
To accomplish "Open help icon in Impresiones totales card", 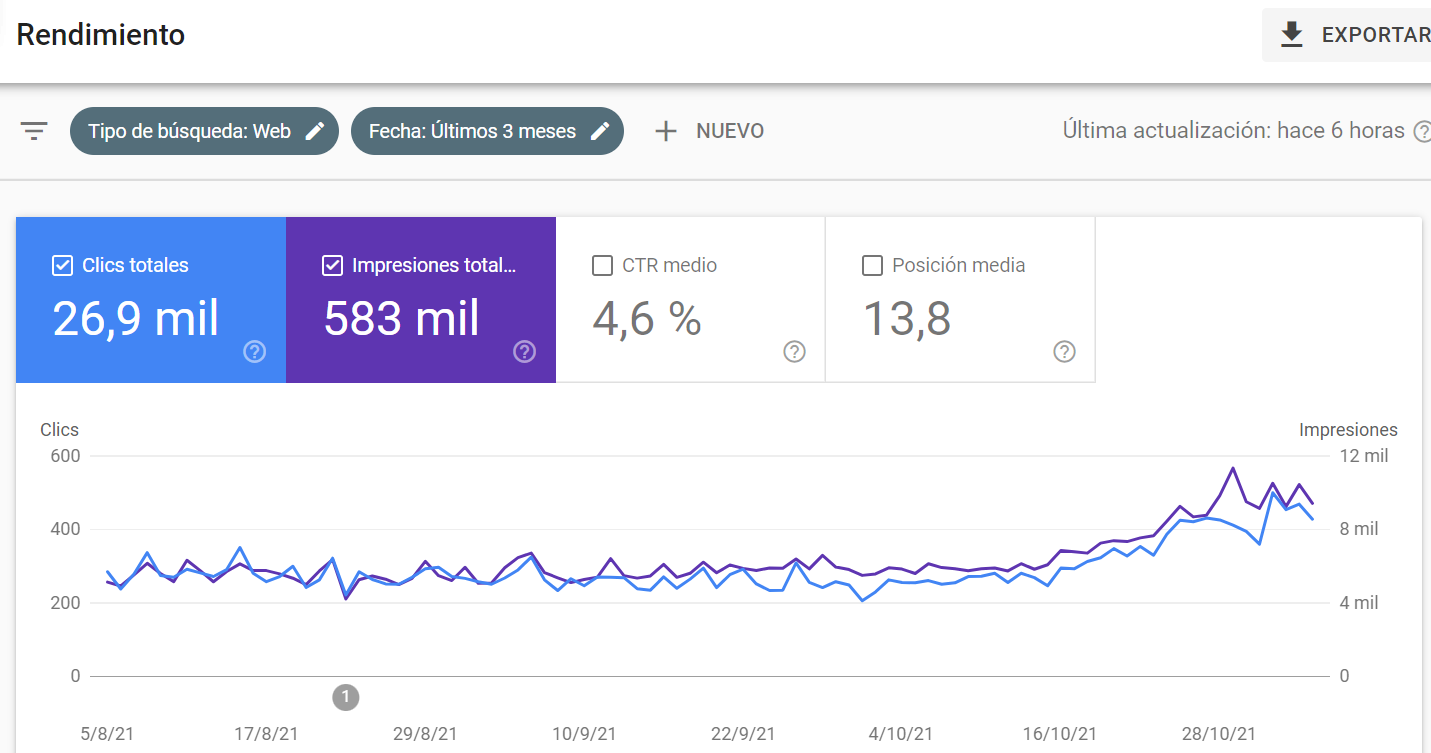I will (525, 351).
